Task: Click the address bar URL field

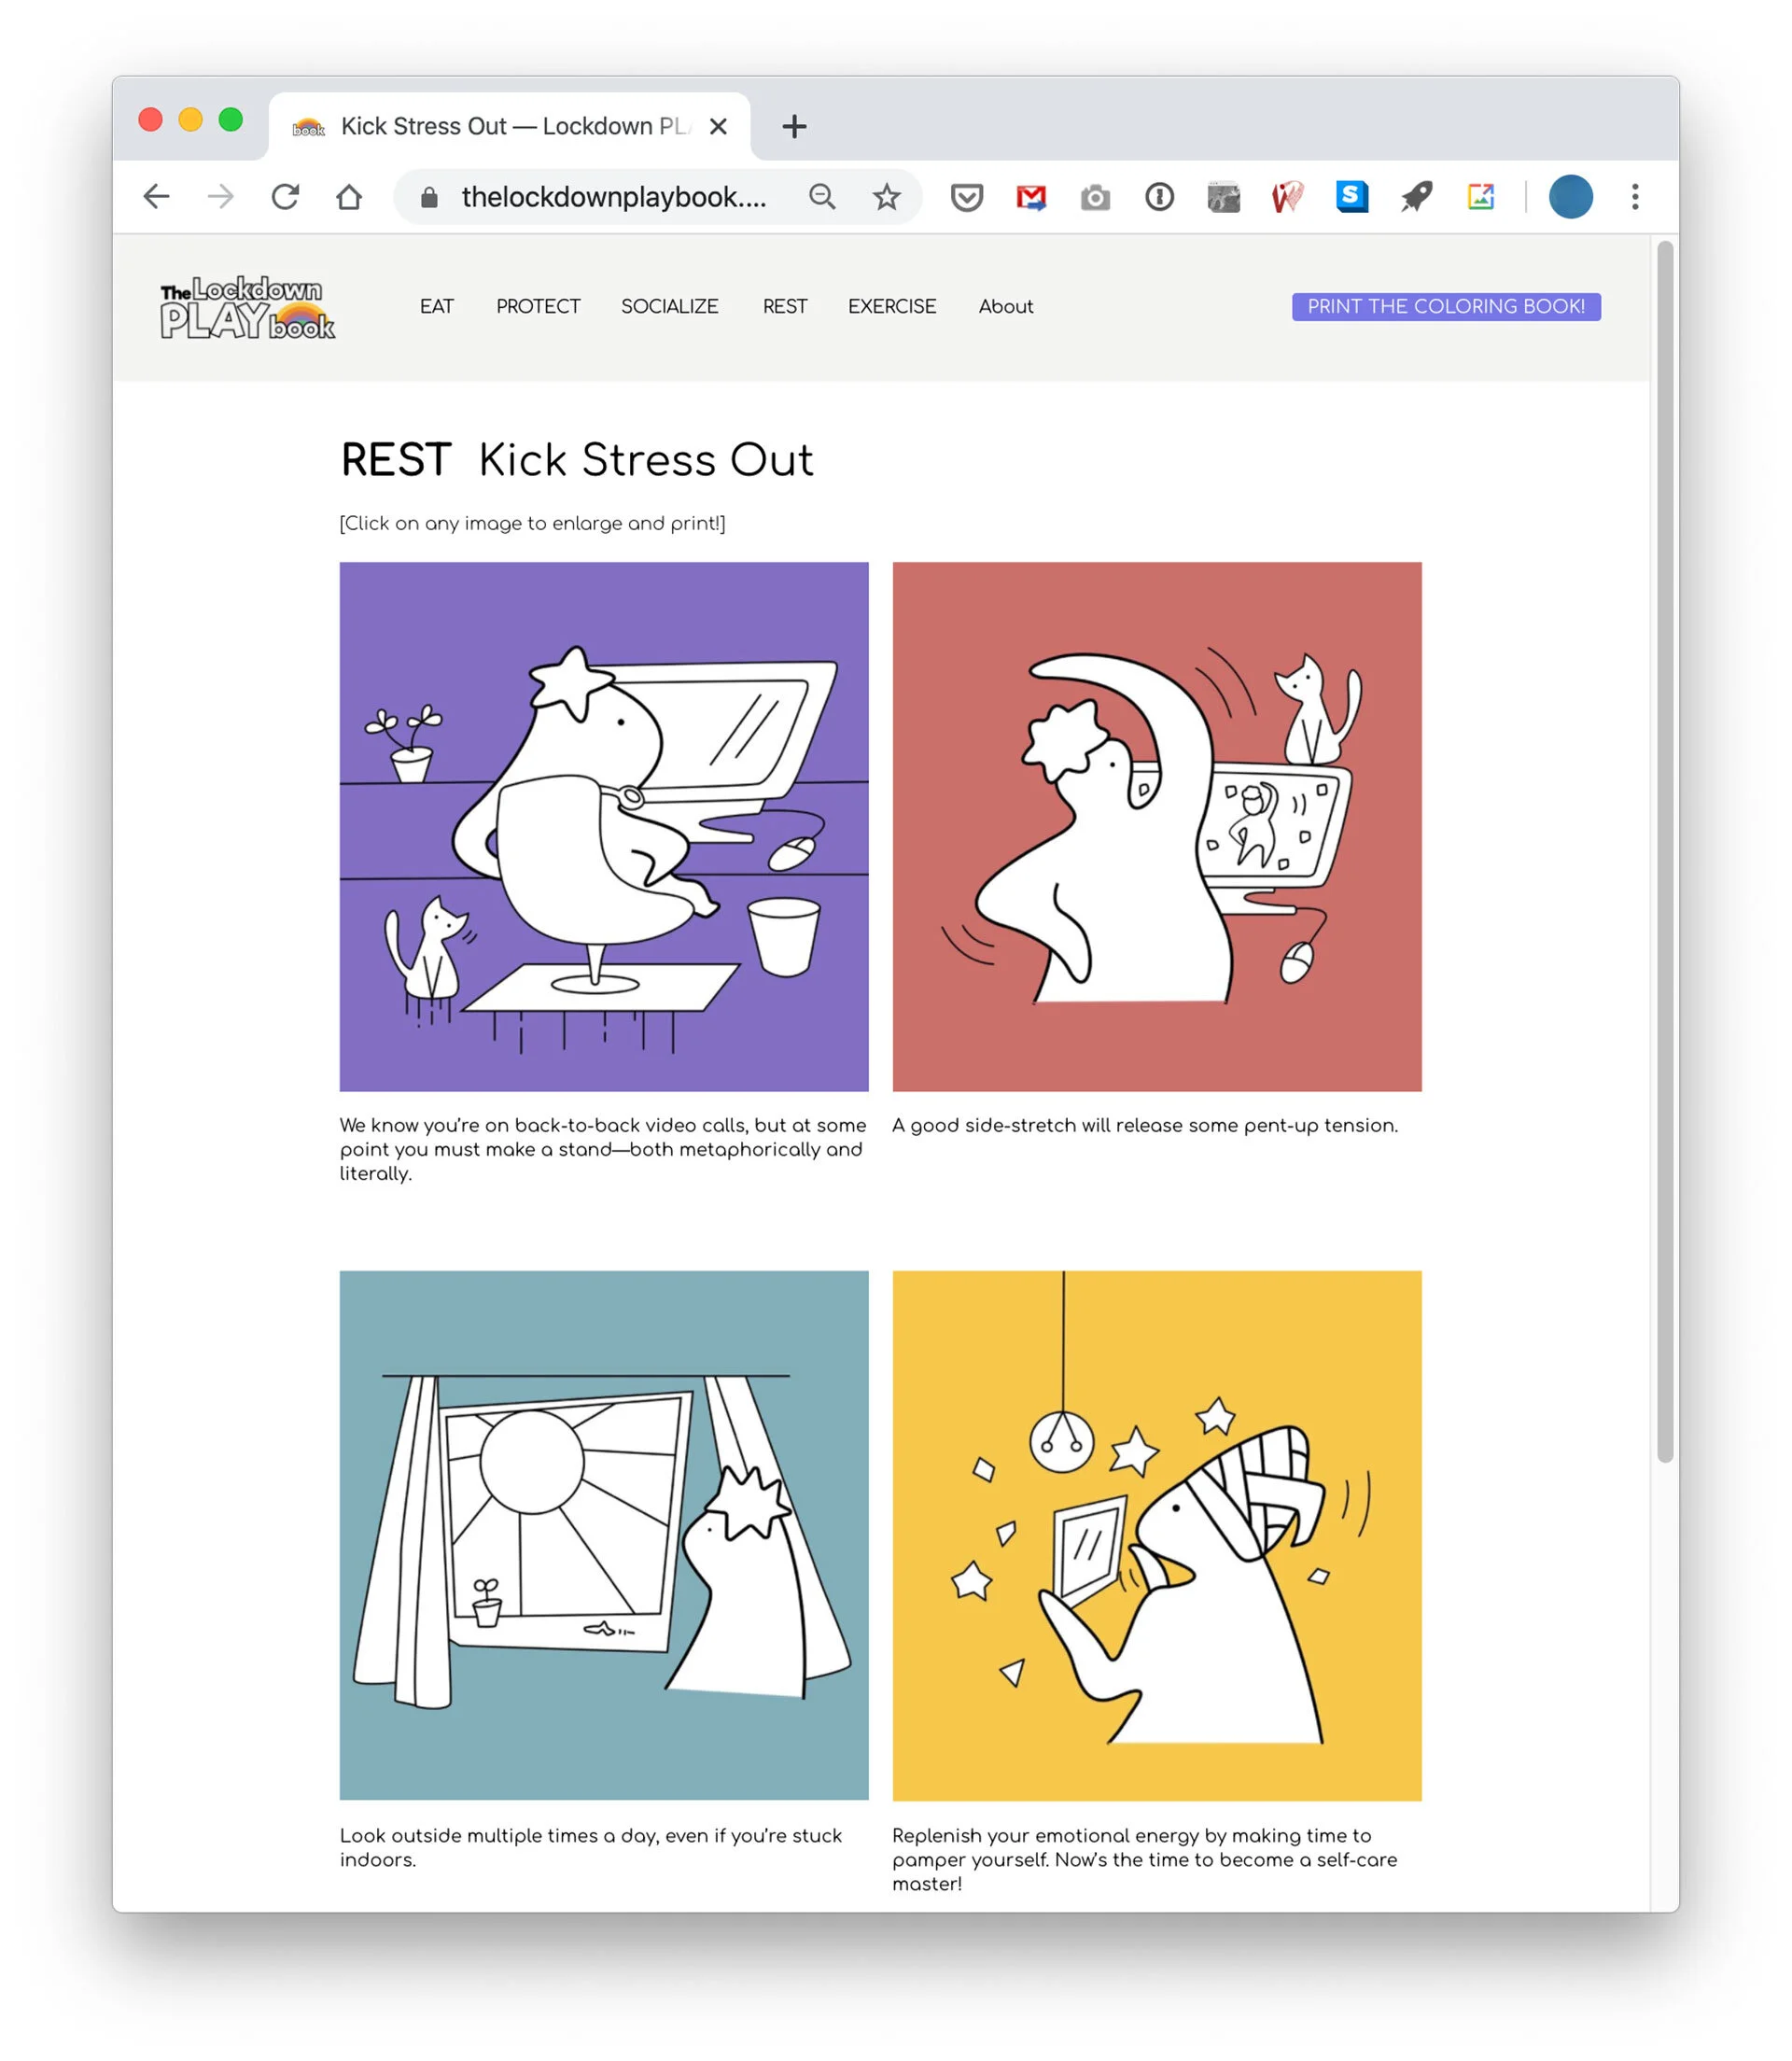Action: coord(613,197)
